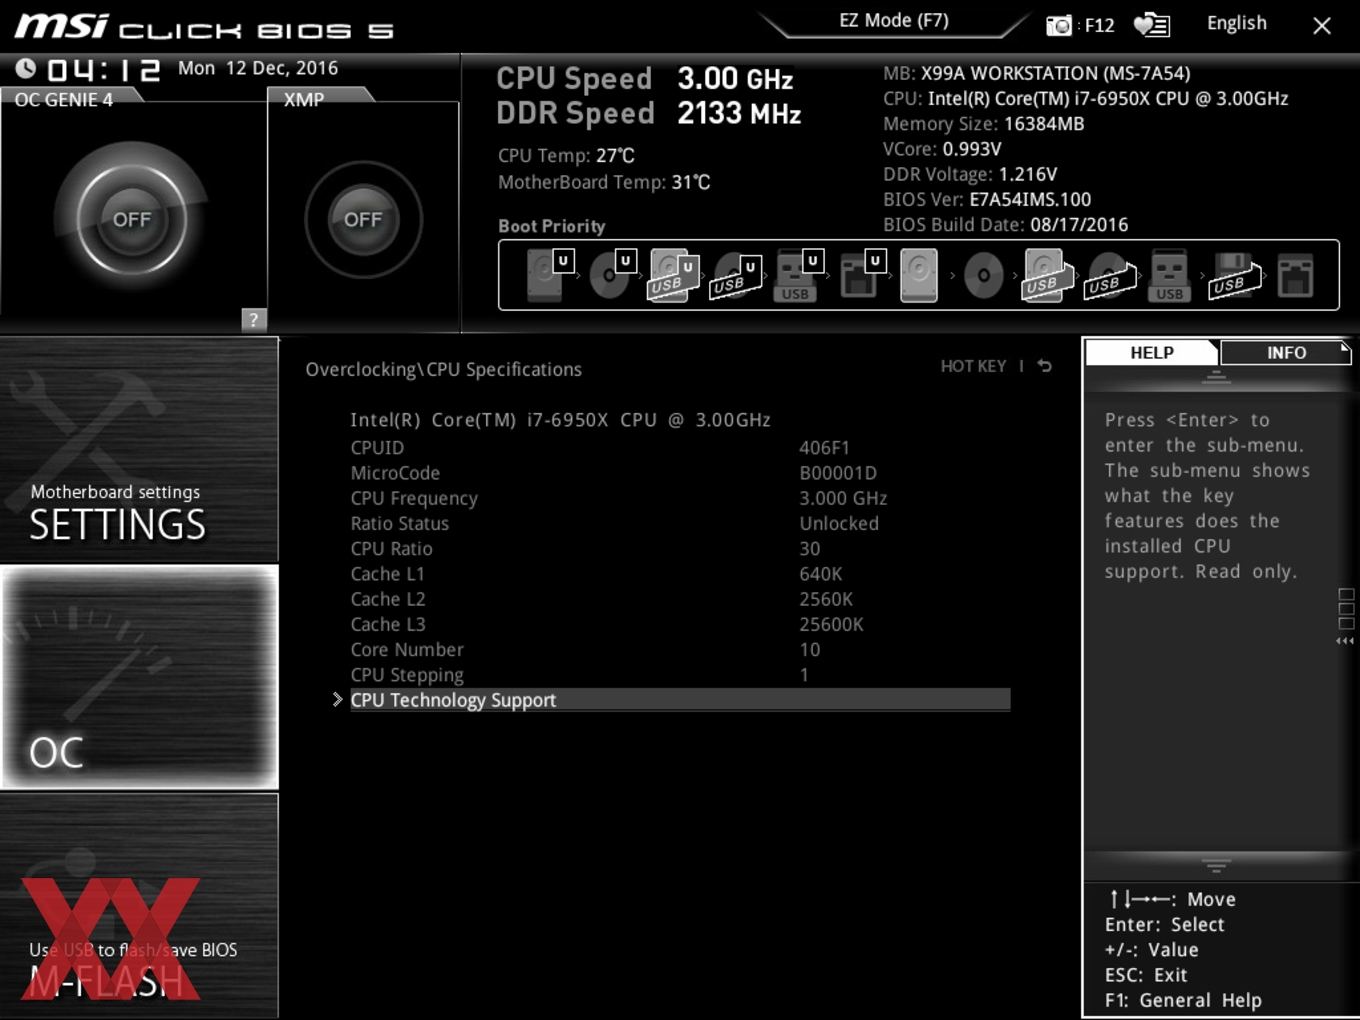Screen dimensions: 1360x1020
Task: Click the Overclocking\CPU Specifications breadcrumb
Action: 443,369
